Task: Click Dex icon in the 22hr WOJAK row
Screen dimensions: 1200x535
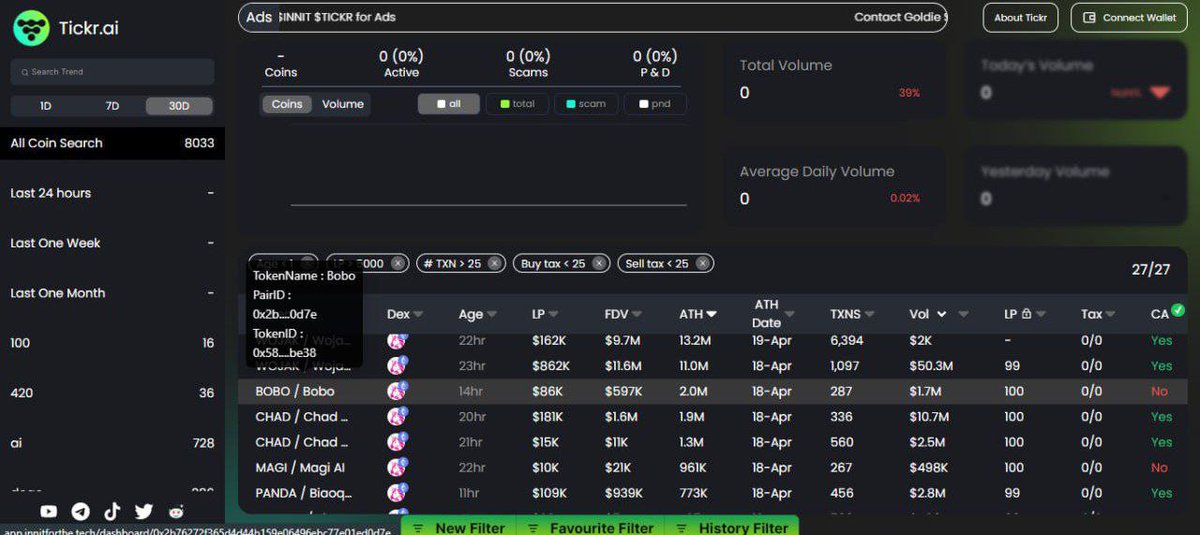Action: coord(397,341)
